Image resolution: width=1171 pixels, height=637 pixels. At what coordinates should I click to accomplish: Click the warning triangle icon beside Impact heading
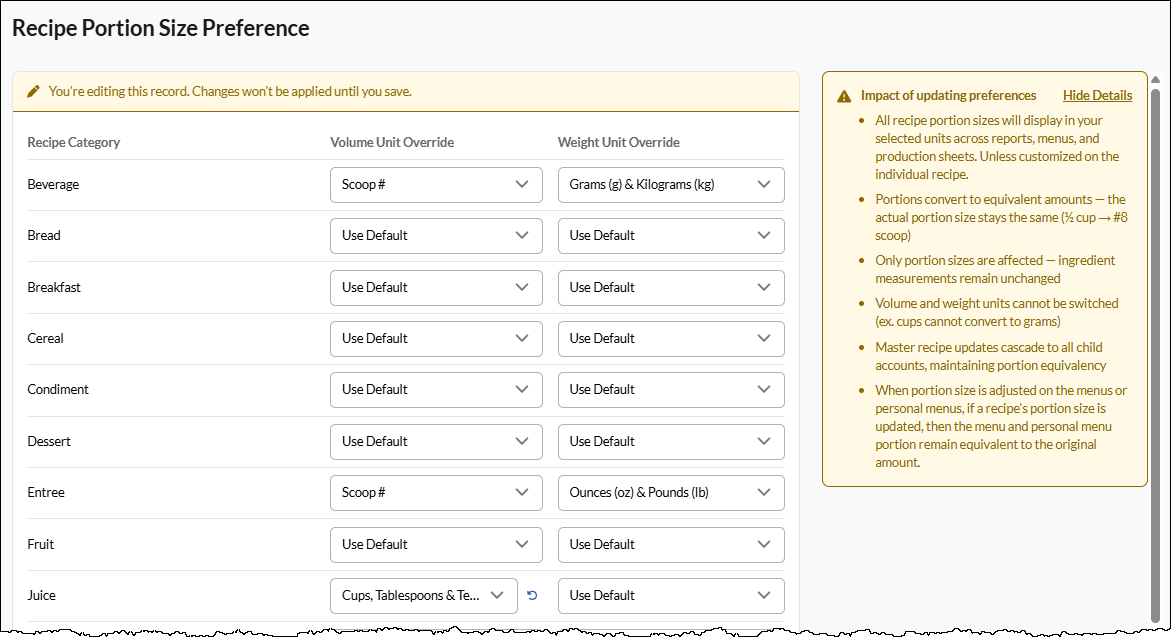tap(844, 96)
